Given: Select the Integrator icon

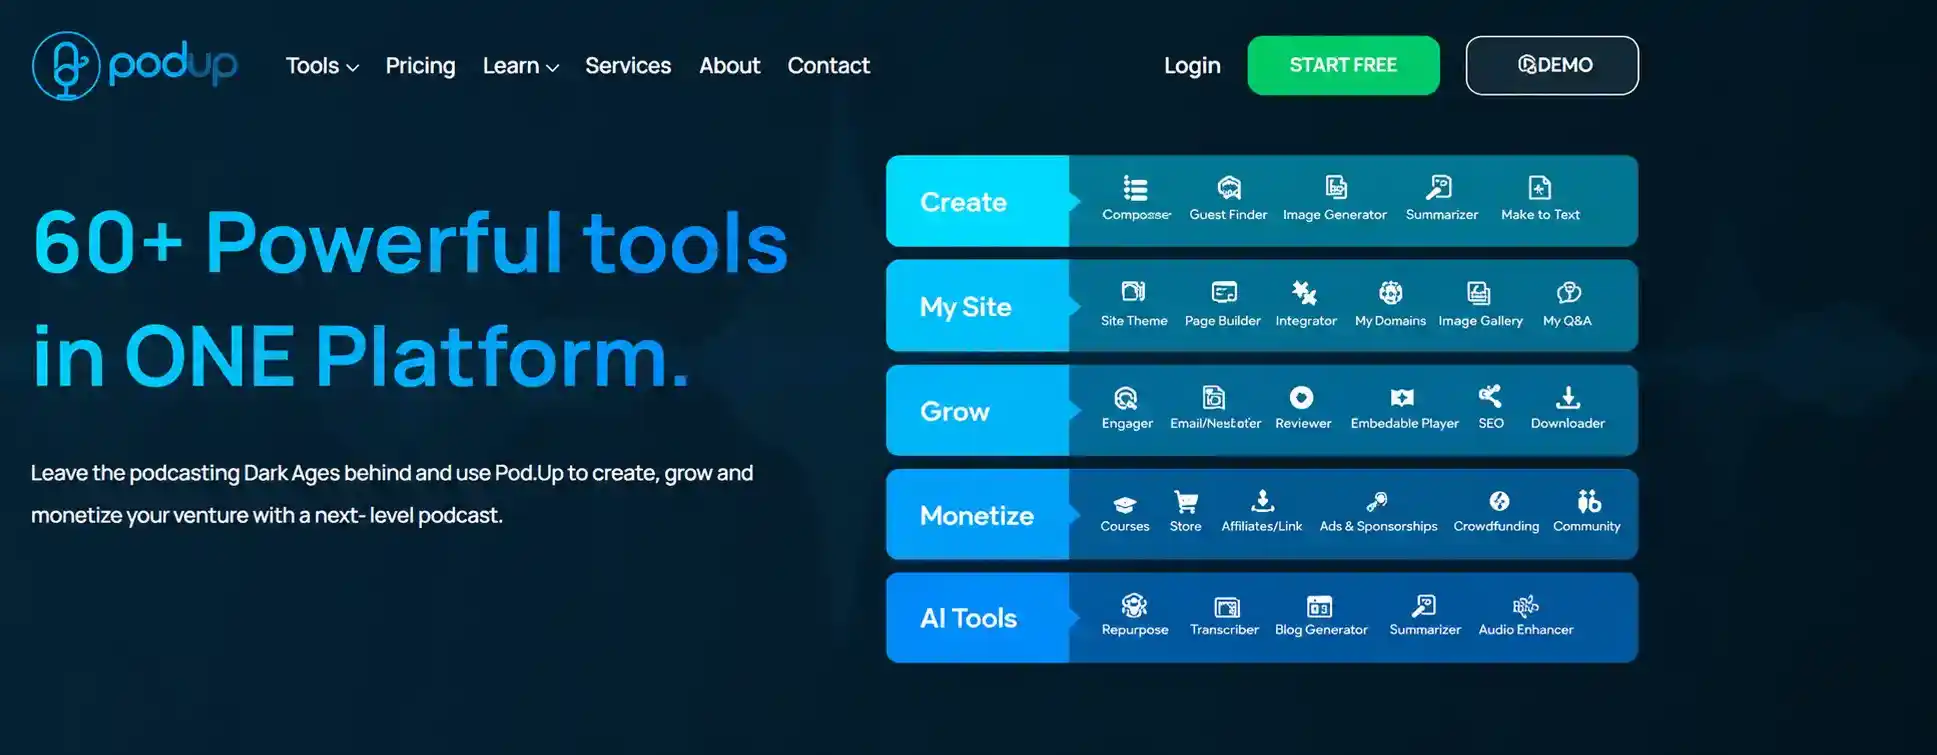Looking at the screenshot, I should (x=1304, y=292).
